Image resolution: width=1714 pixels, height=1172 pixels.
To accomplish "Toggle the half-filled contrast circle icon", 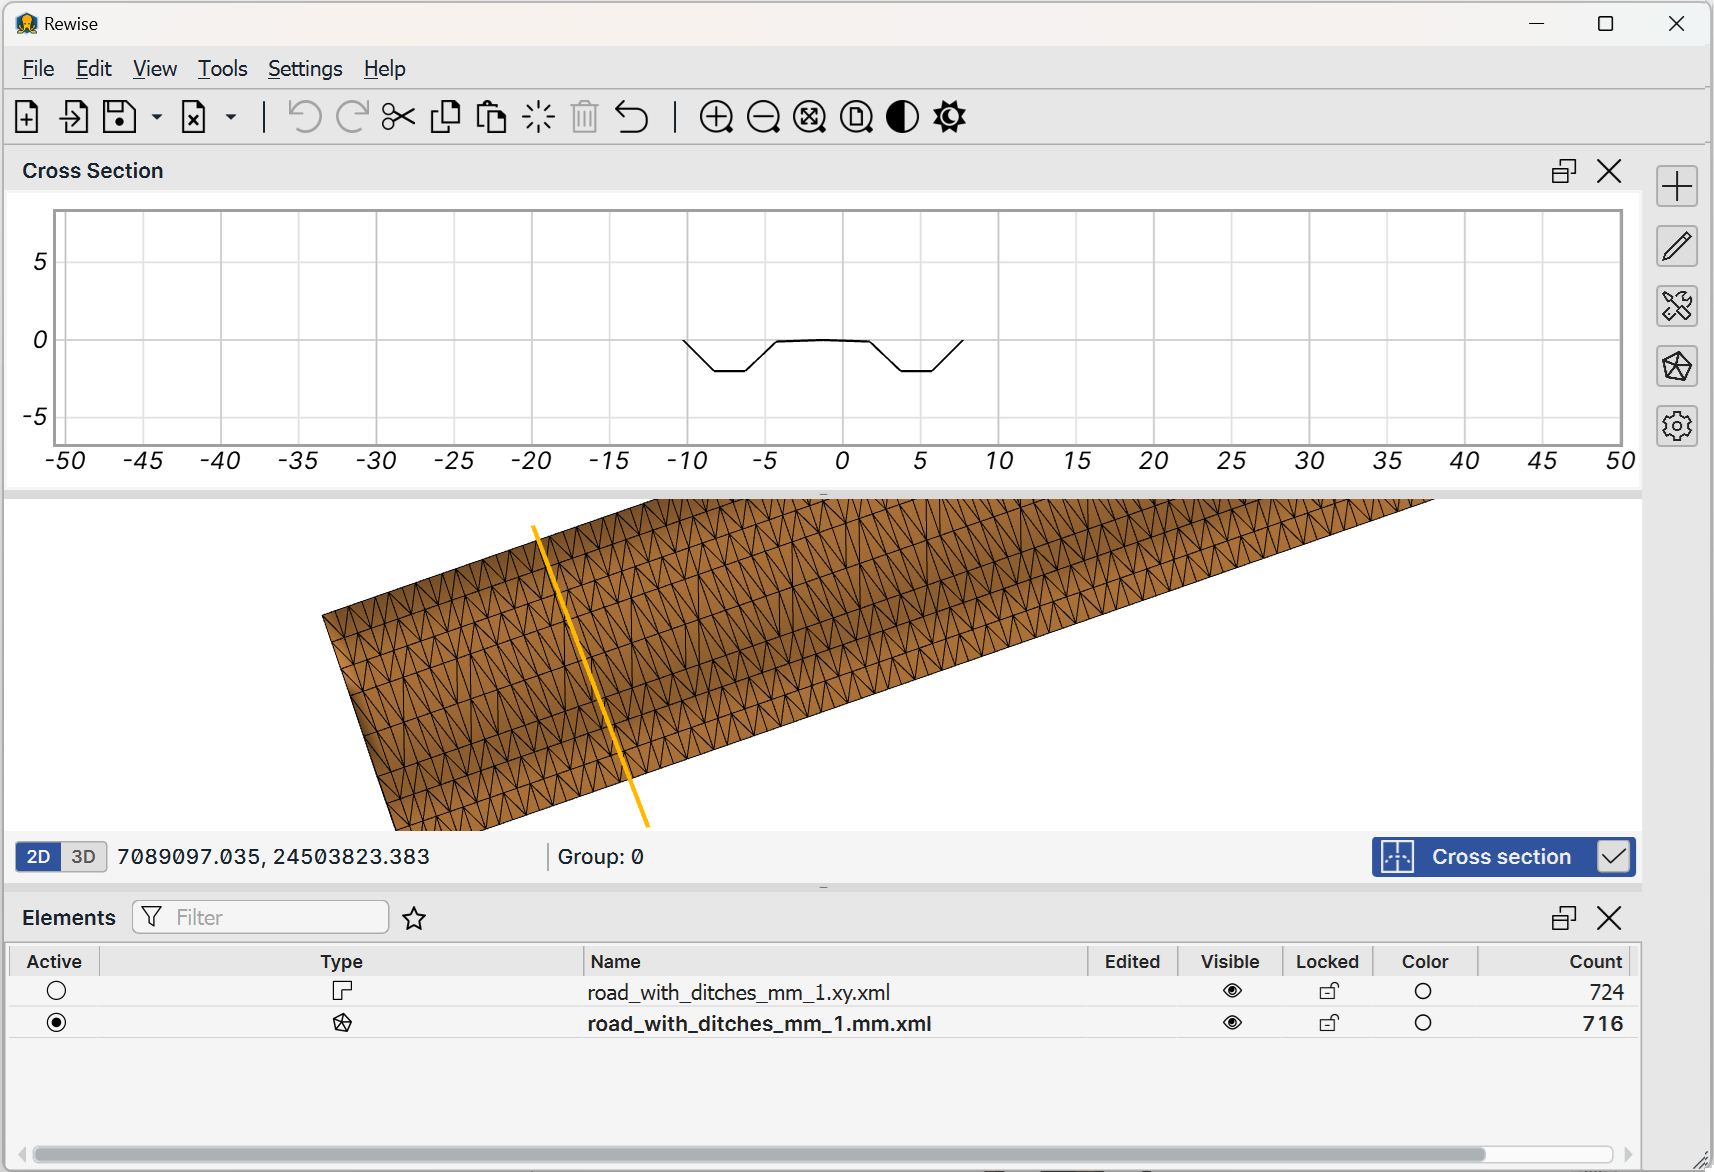I will pyautogui.click(x=902, y=117).
